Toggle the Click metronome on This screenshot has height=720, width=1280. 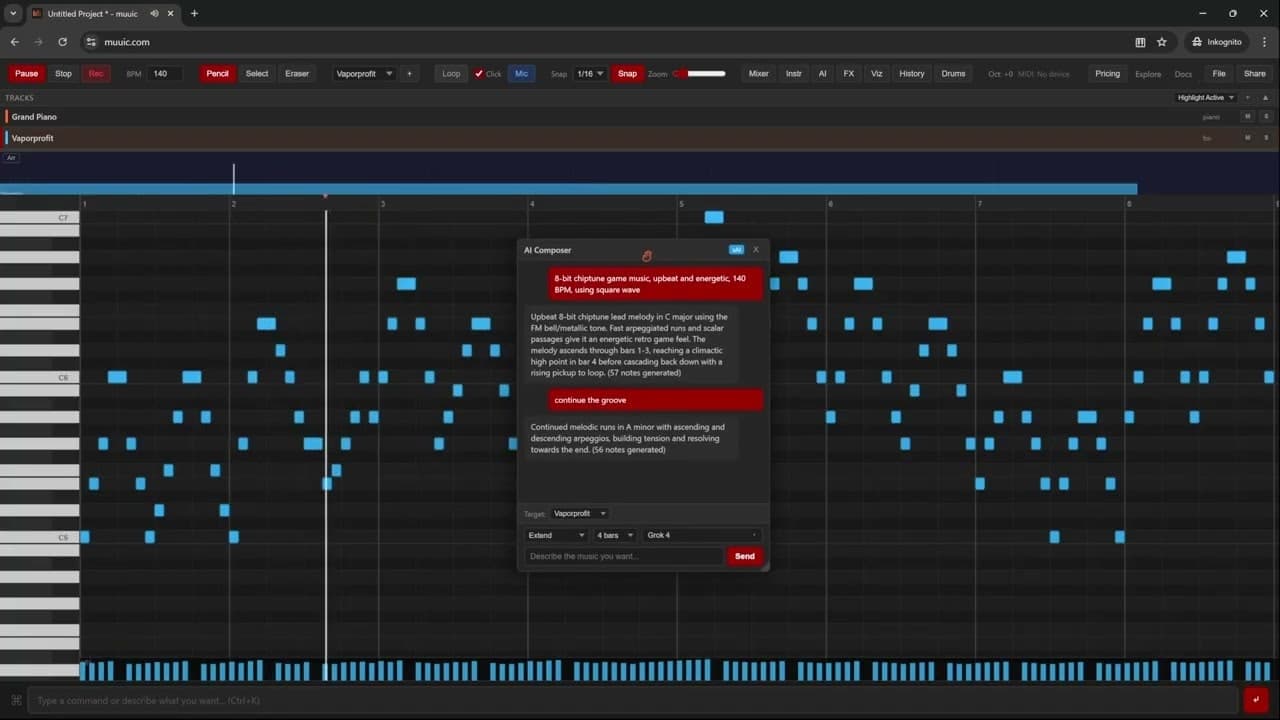487,73
